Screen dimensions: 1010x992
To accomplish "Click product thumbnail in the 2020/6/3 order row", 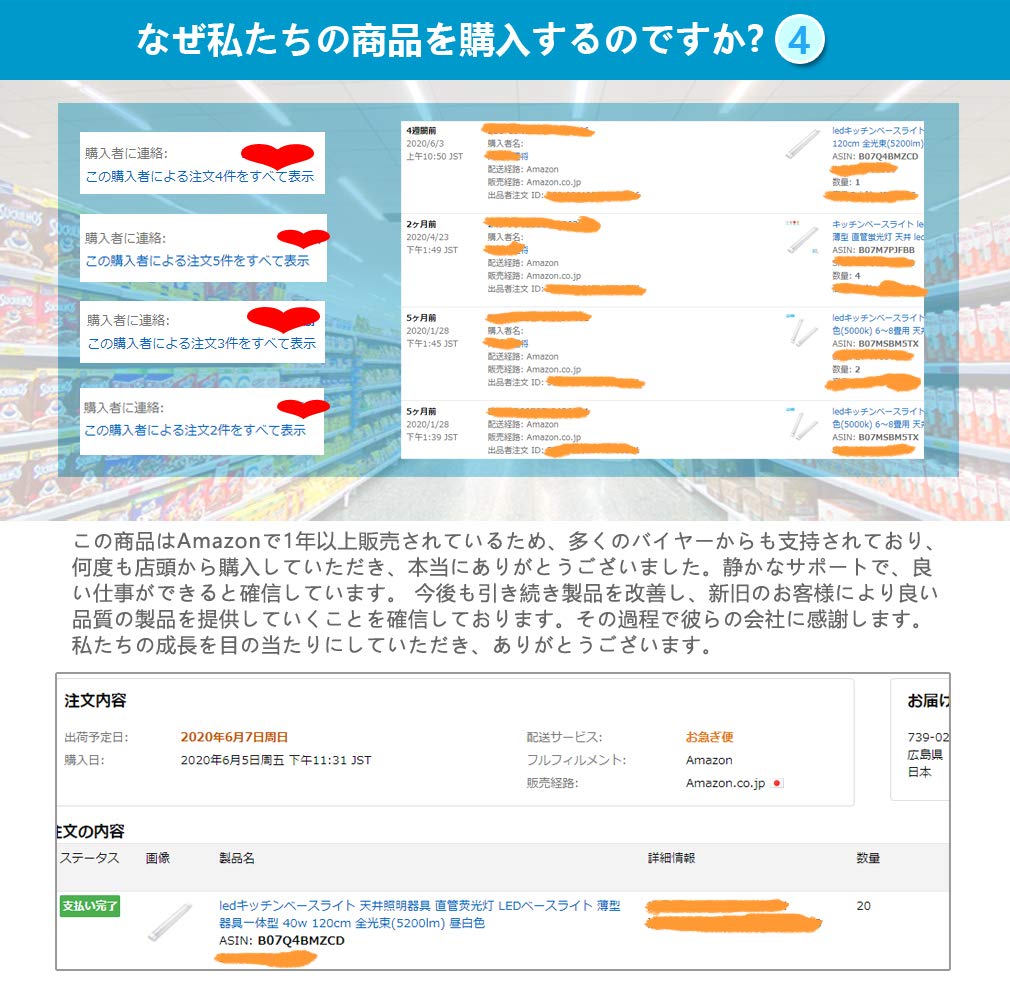I will tap(802, 144).
